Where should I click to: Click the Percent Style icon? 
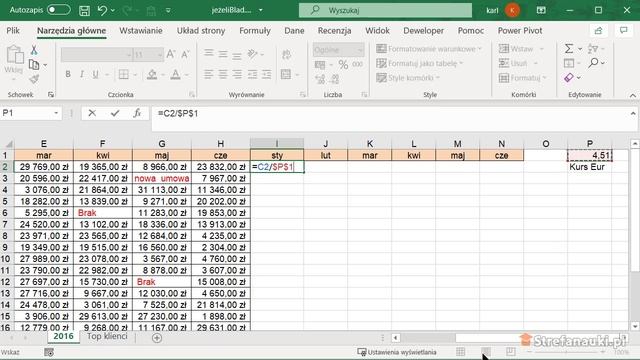(343, 64)
